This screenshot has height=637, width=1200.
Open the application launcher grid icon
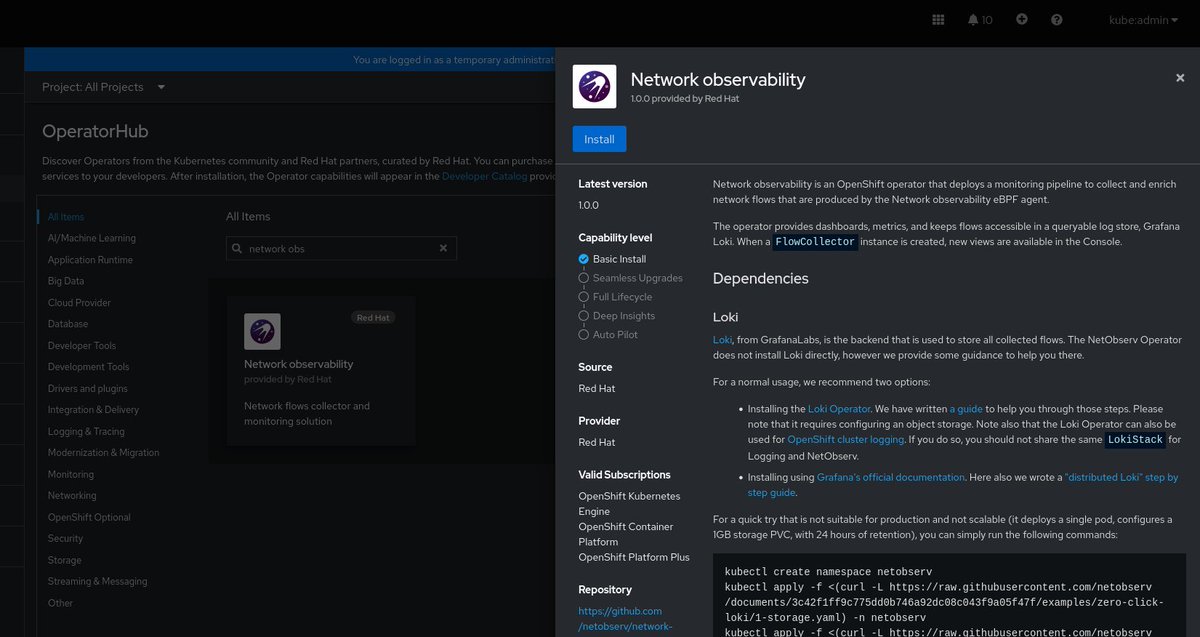click(938, 19)
